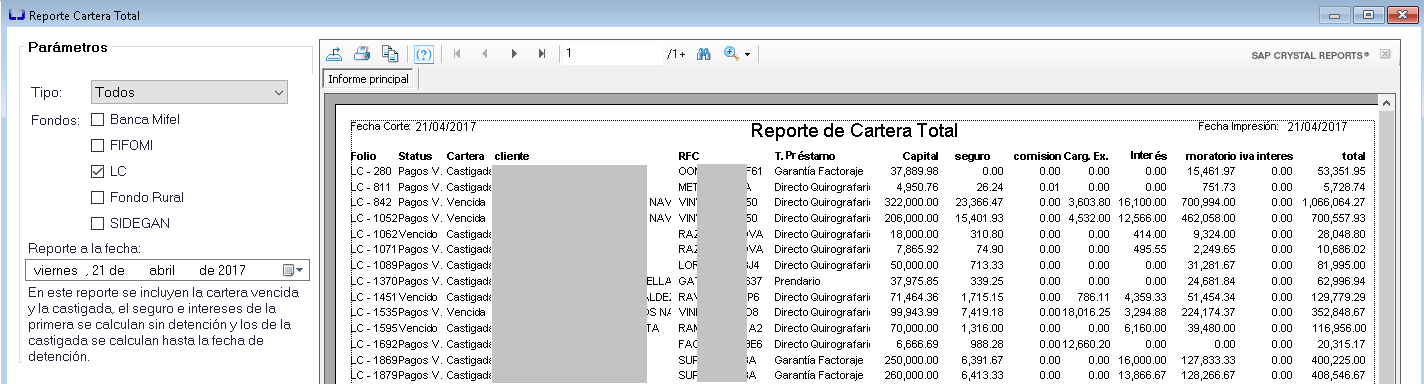Image resolution: width=1424 pixels, height=384 pixels.
Task: Go to next page arrow
Action: [514, 53]
